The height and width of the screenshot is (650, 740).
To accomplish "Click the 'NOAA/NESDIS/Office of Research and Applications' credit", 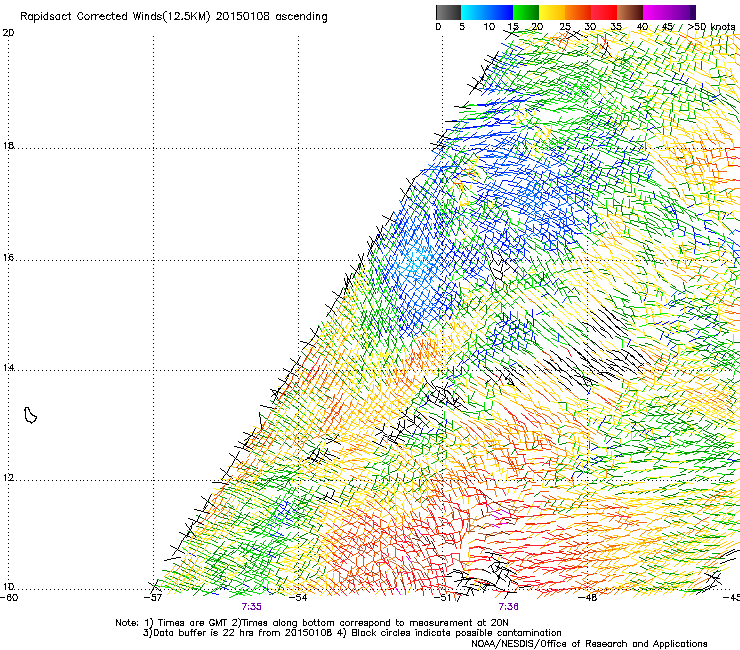I will (589, 644).
